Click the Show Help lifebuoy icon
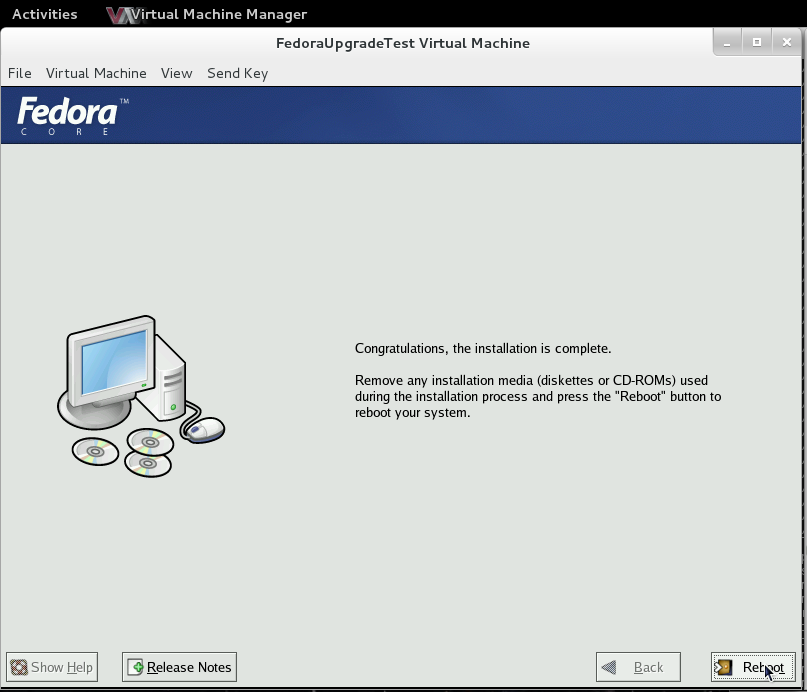This screenshot has height=692, width=807. 19,667
